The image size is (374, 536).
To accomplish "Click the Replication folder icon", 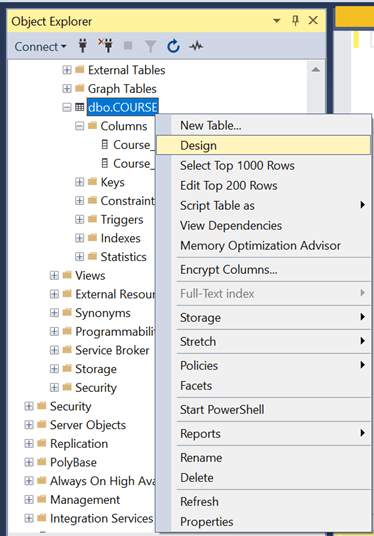I will [42, 443].
